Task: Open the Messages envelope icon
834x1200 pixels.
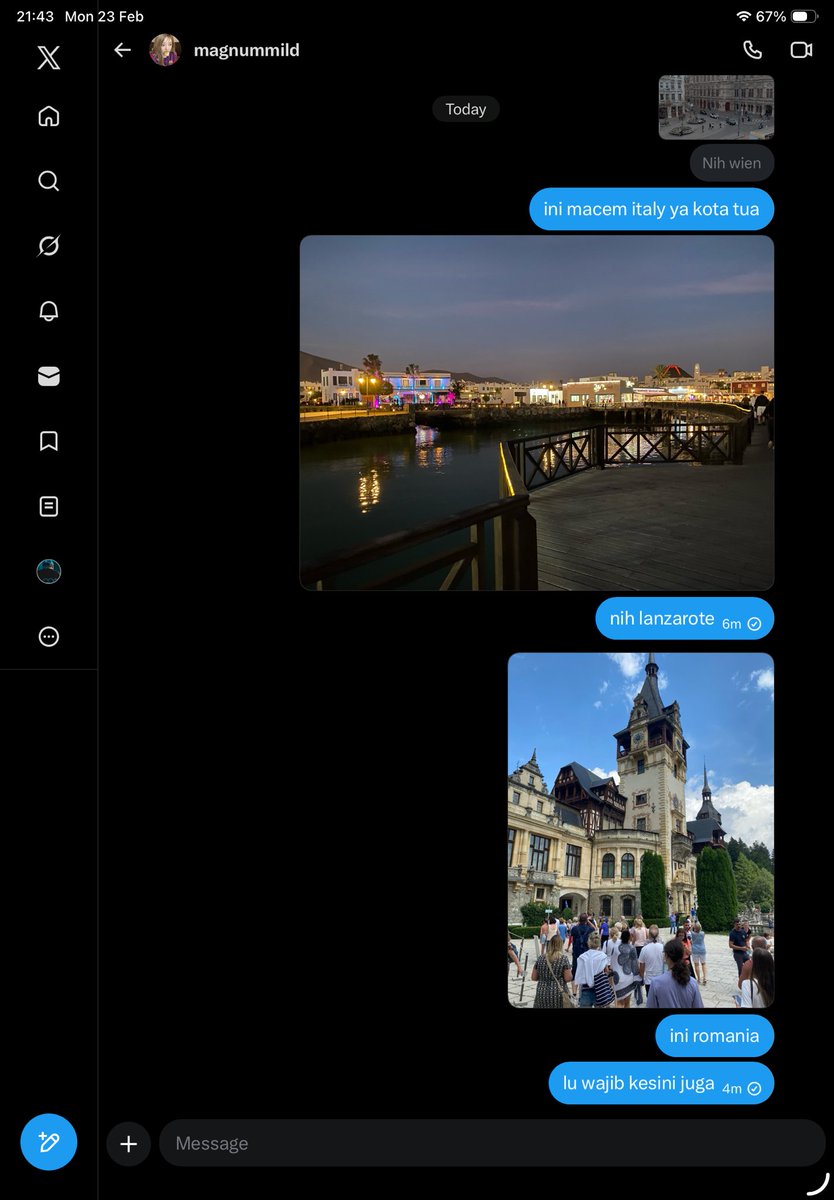Action: tap(48, 376)
